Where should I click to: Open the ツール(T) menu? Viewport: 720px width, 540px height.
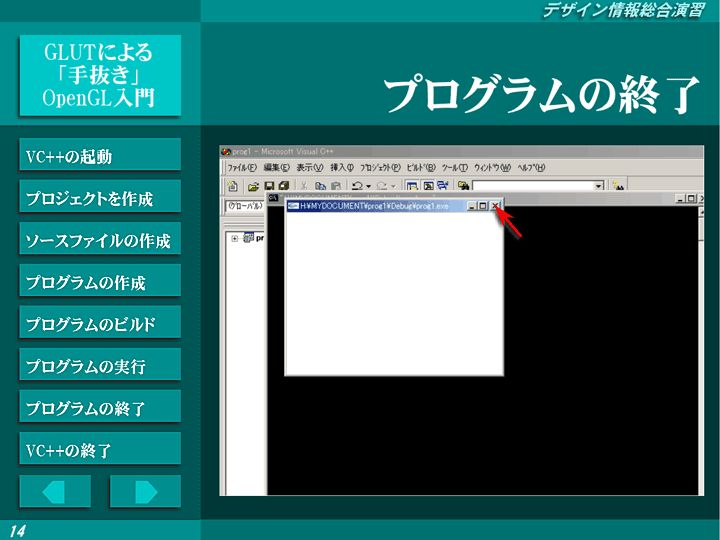coord(455,168)
